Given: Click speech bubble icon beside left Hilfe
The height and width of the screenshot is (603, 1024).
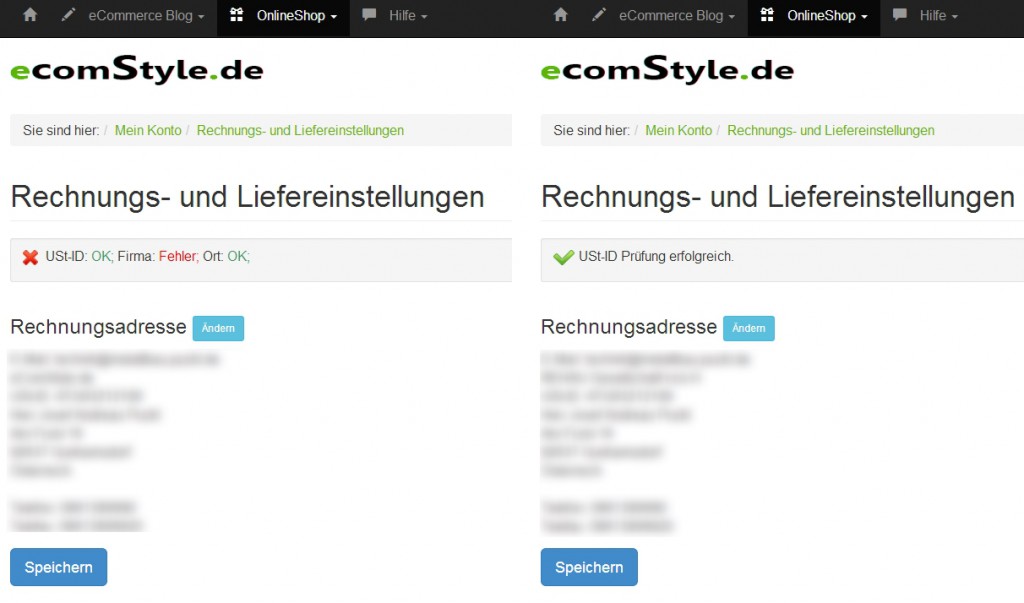Looking at the screenshot, I should coord(369,14).
